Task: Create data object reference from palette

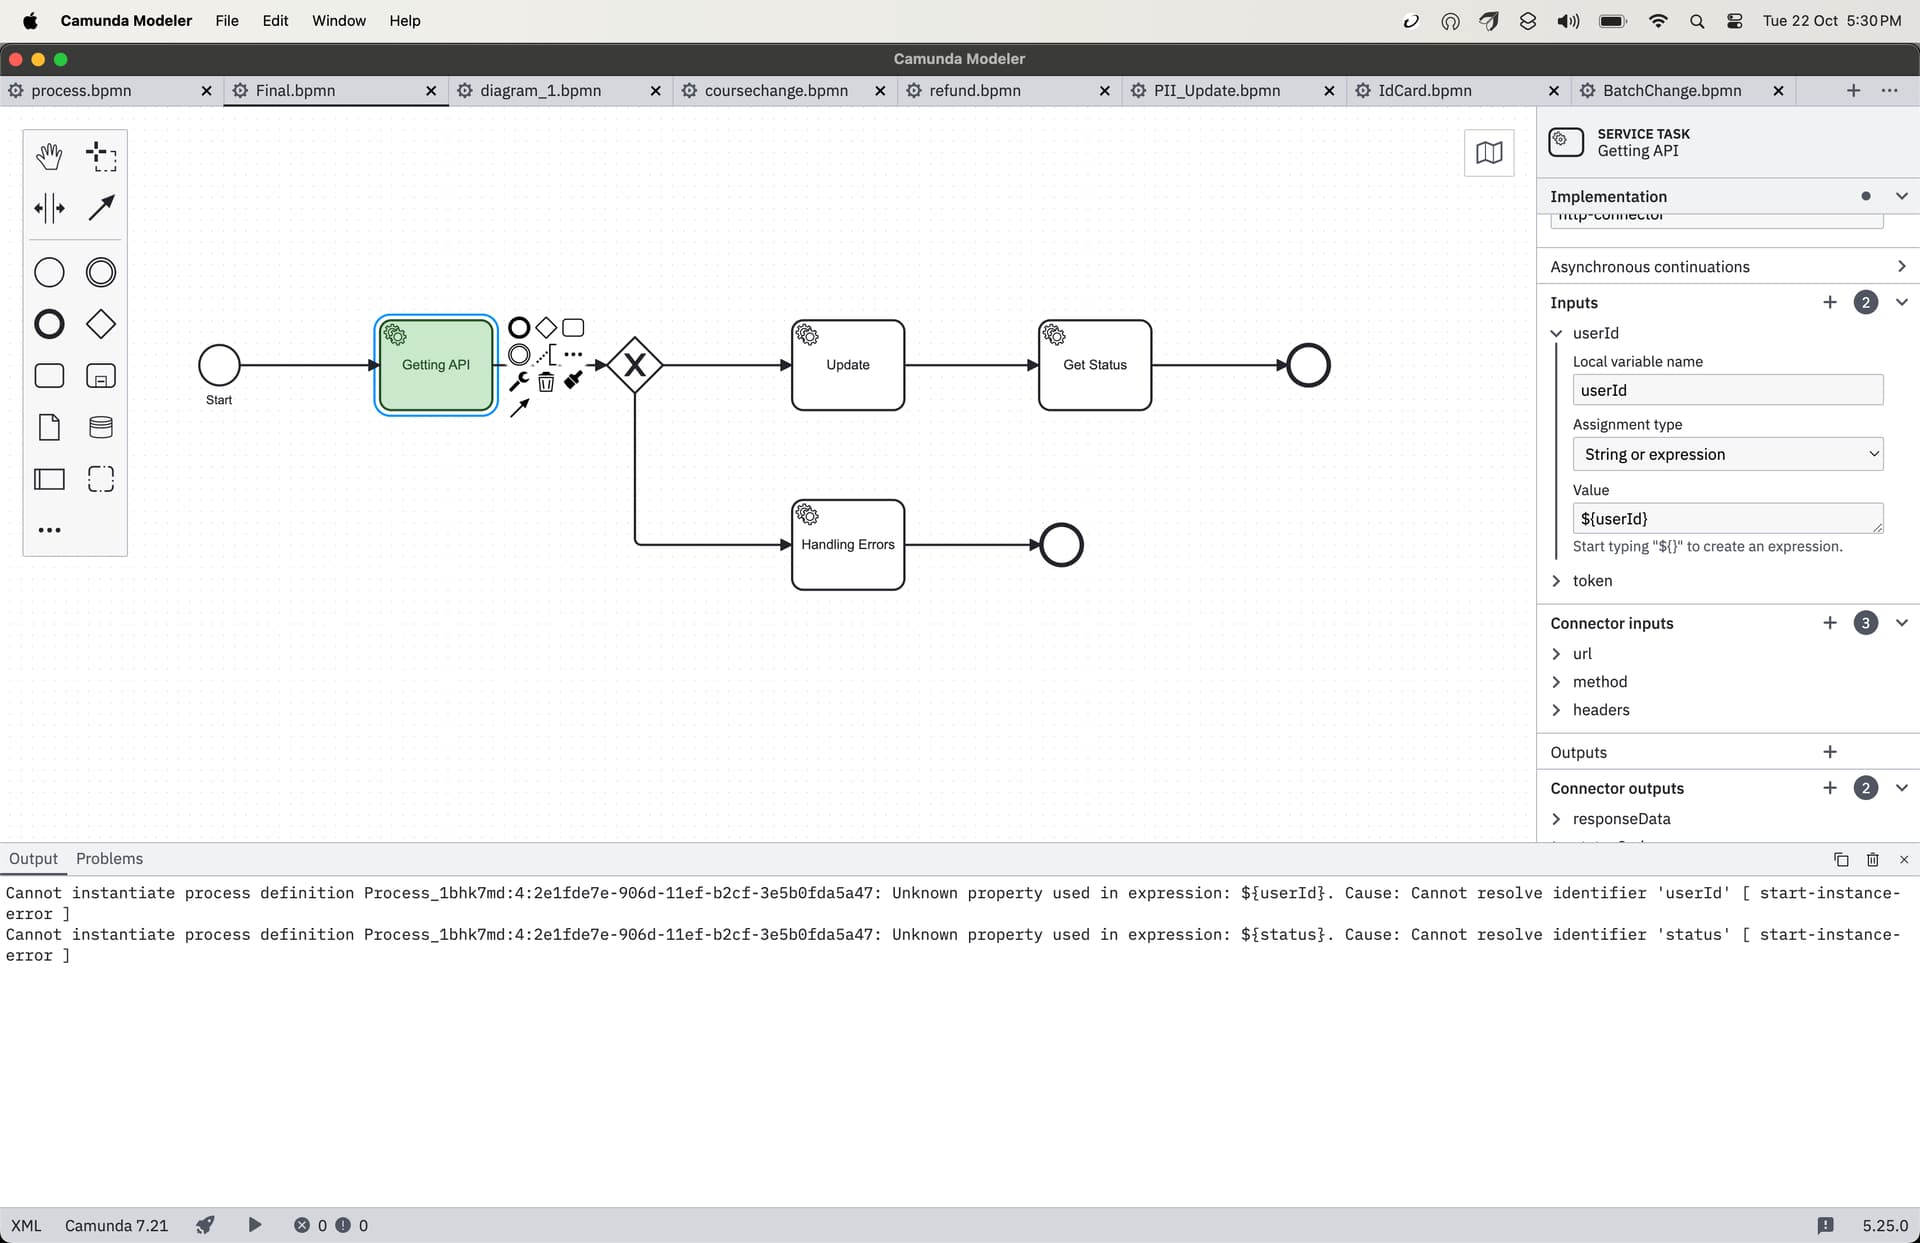Action: (49, 427)
